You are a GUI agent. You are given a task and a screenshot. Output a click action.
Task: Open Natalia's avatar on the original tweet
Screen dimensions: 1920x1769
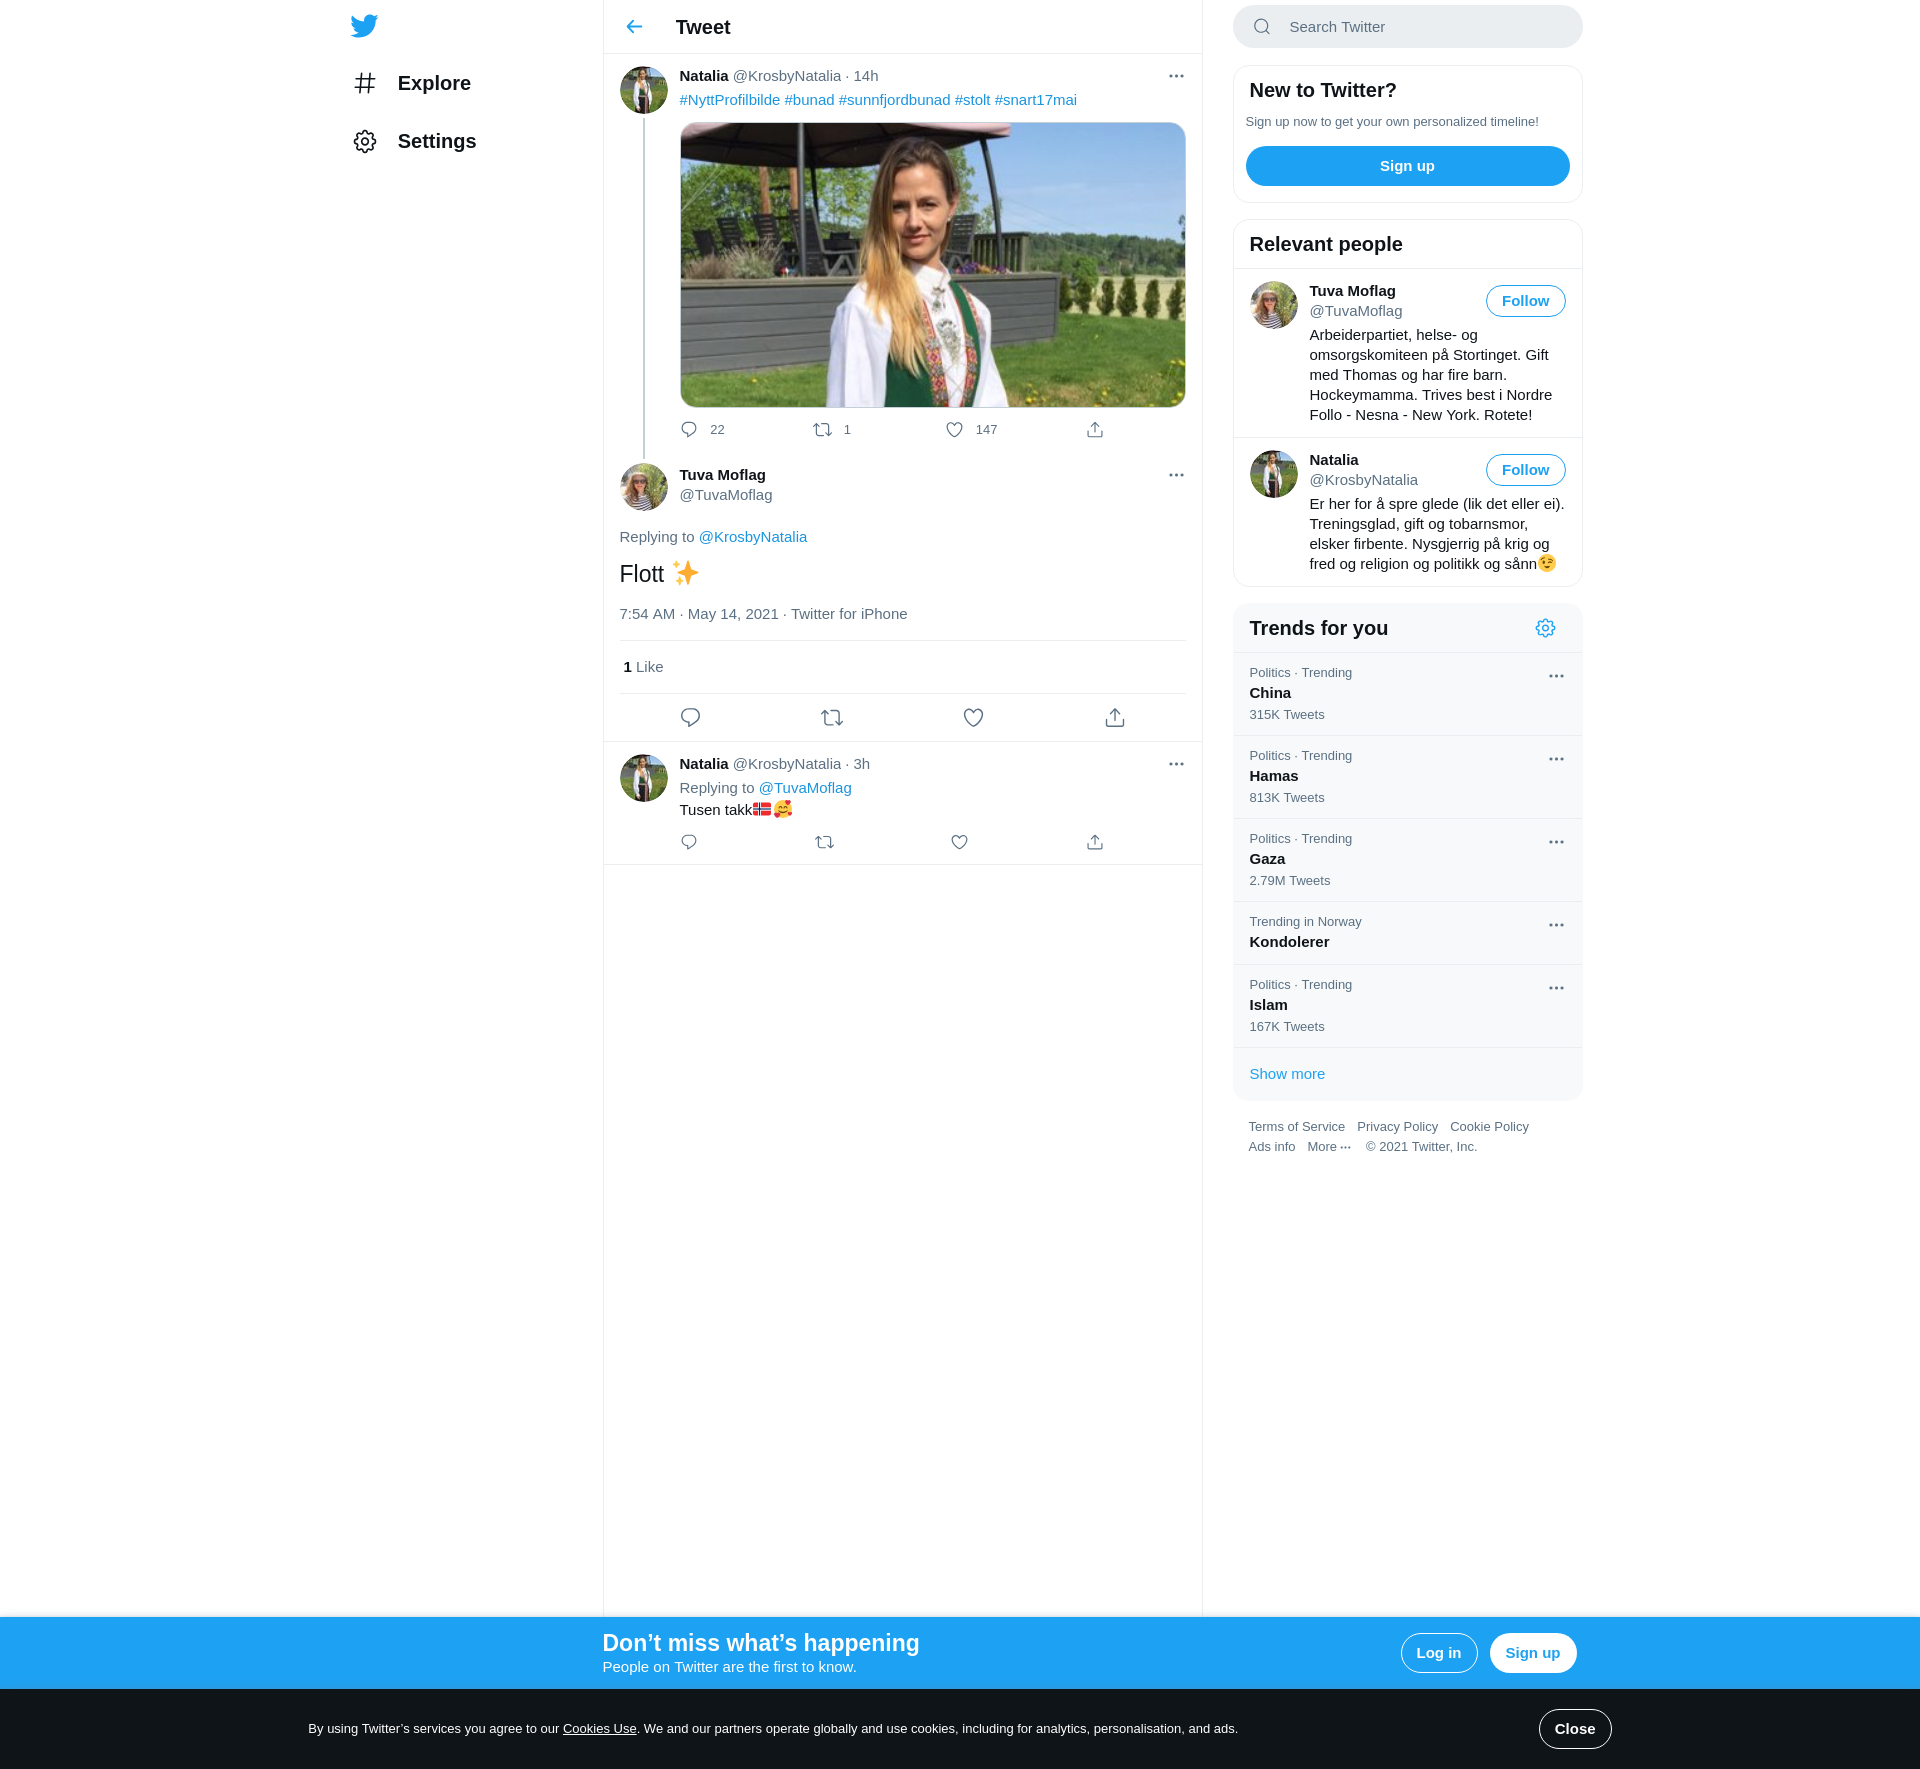644,90
